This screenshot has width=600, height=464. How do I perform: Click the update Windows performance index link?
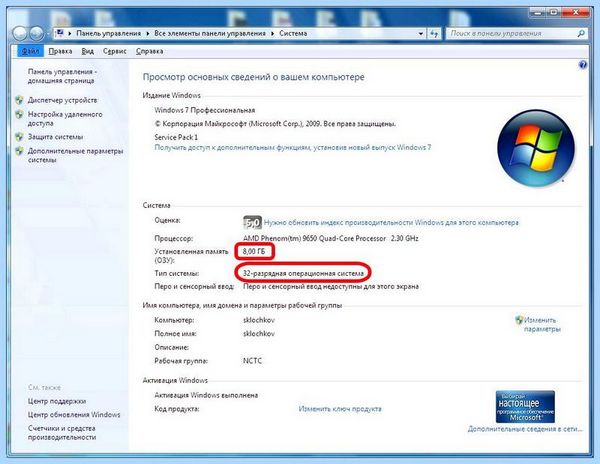click(x=391, y=223)
